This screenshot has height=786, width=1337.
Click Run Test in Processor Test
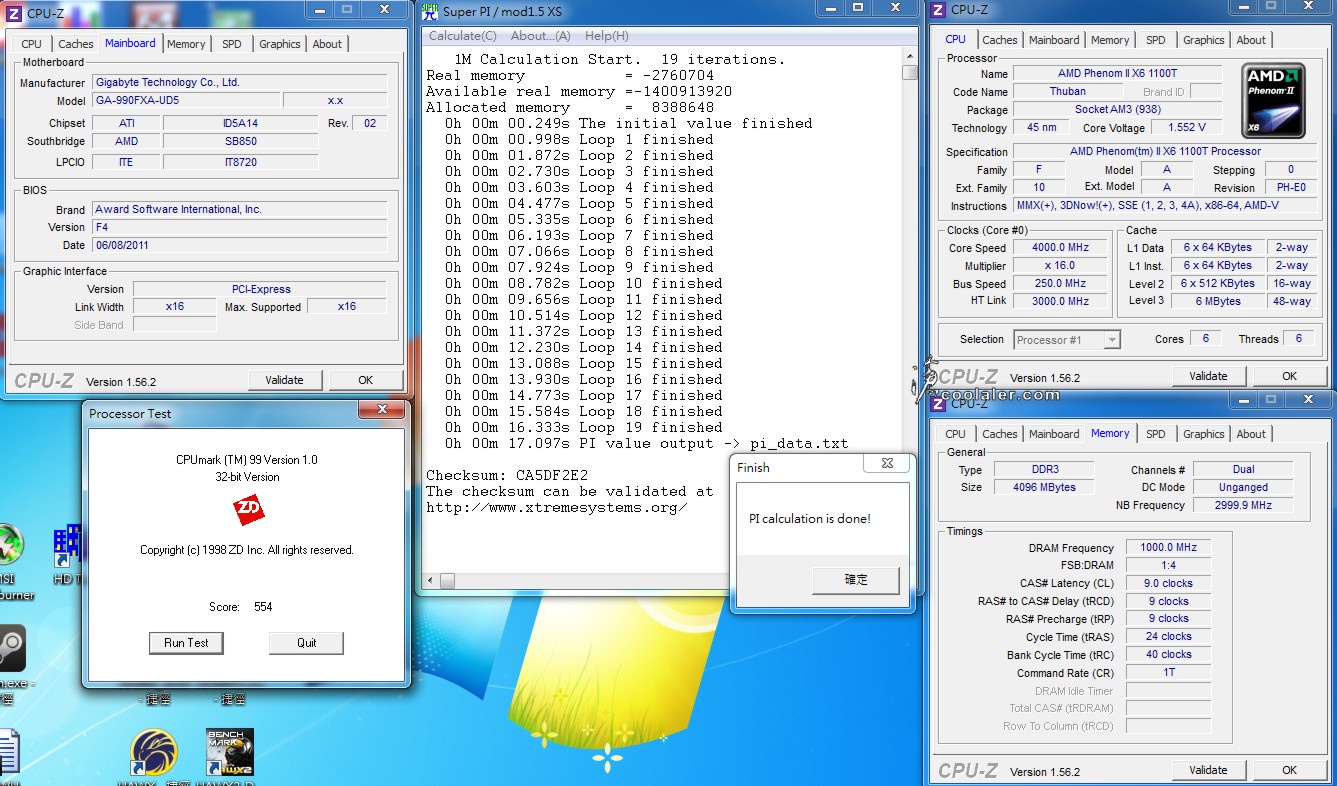click(x=186, y=643)
